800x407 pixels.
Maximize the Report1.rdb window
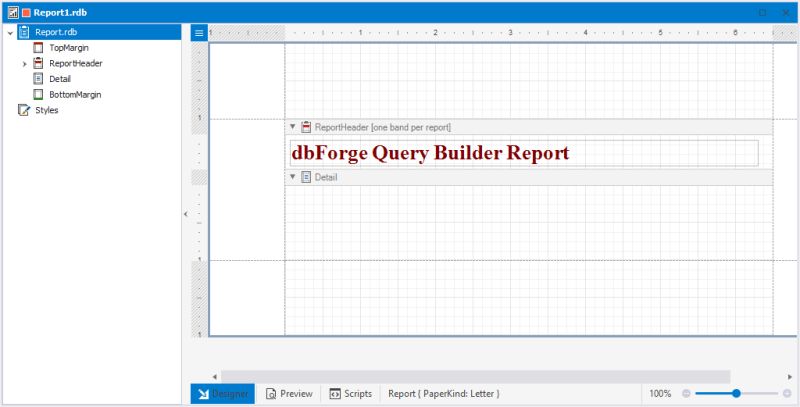[762, 12]
